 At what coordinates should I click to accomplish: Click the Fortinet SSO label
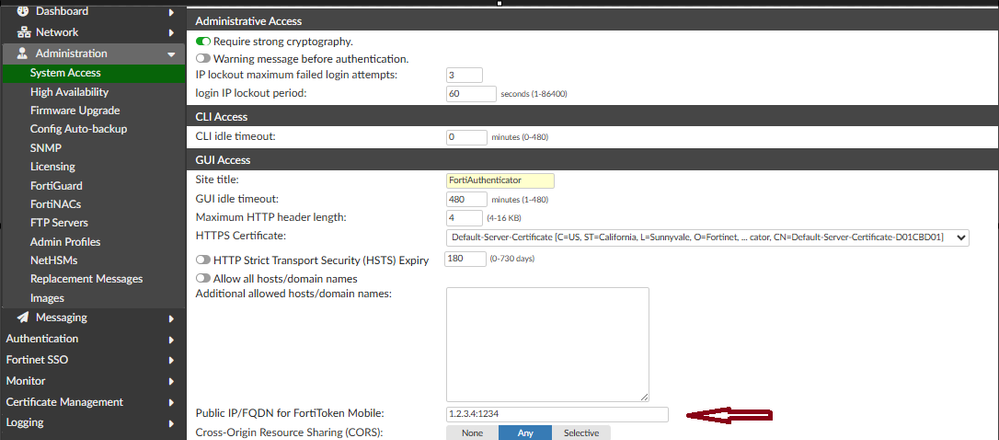click(x=37, y=360)
